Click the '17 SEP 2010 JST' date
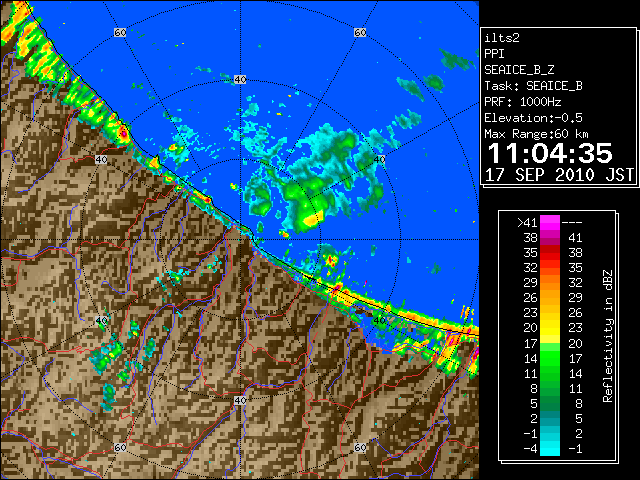Screen dimensions: 640x480 click(560, 175)
